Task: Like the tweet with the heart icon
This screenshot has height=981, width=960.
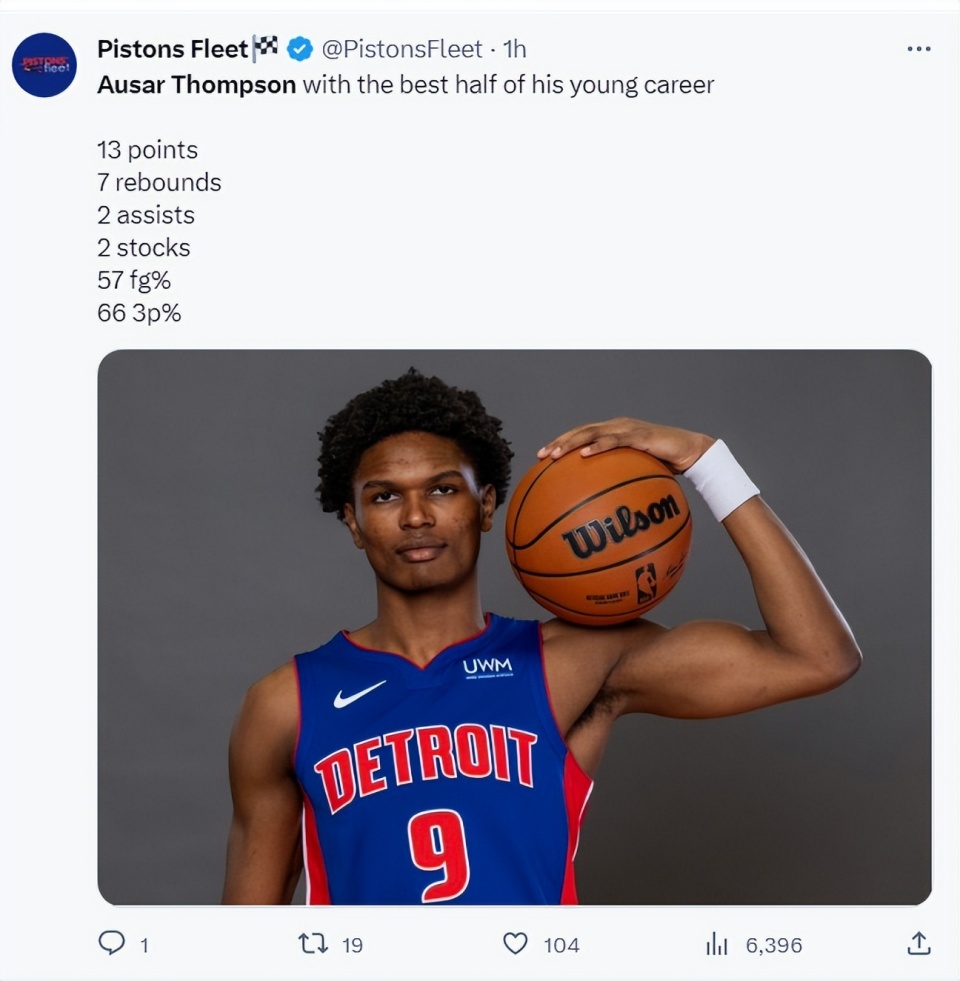Action: point(515,943)
